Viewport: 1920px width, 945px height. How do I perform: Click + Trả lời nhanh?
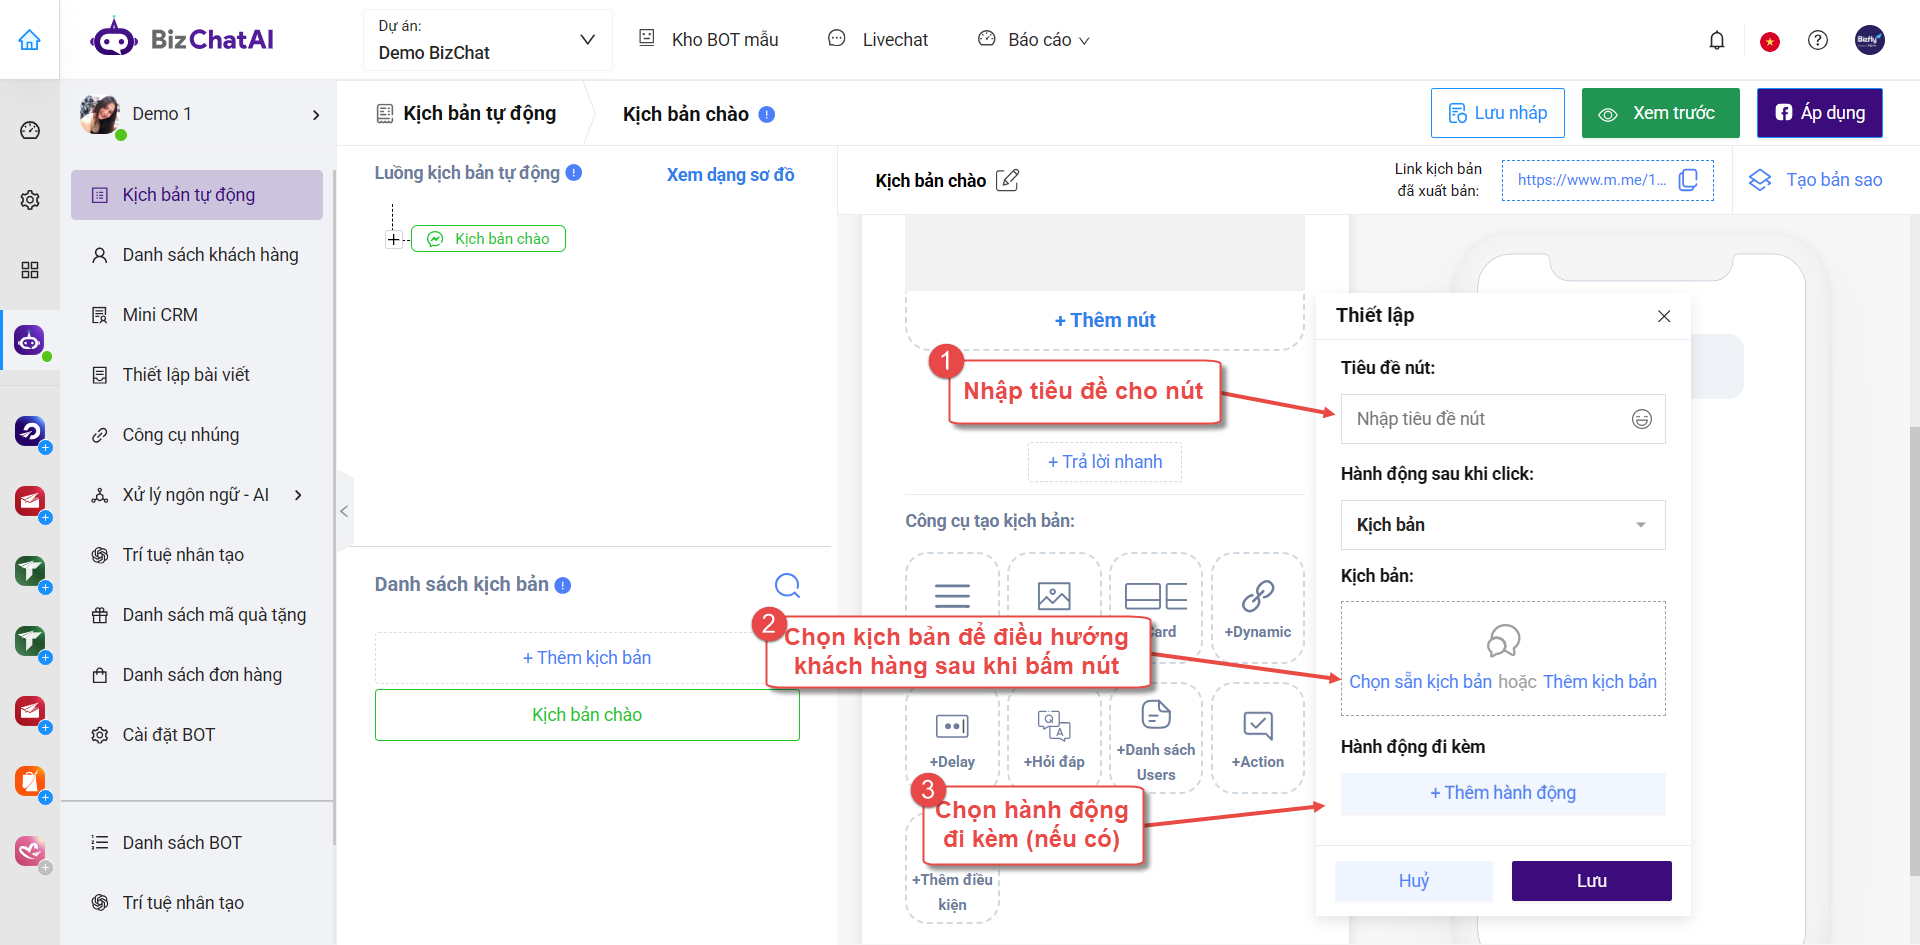click(1105, 462)
